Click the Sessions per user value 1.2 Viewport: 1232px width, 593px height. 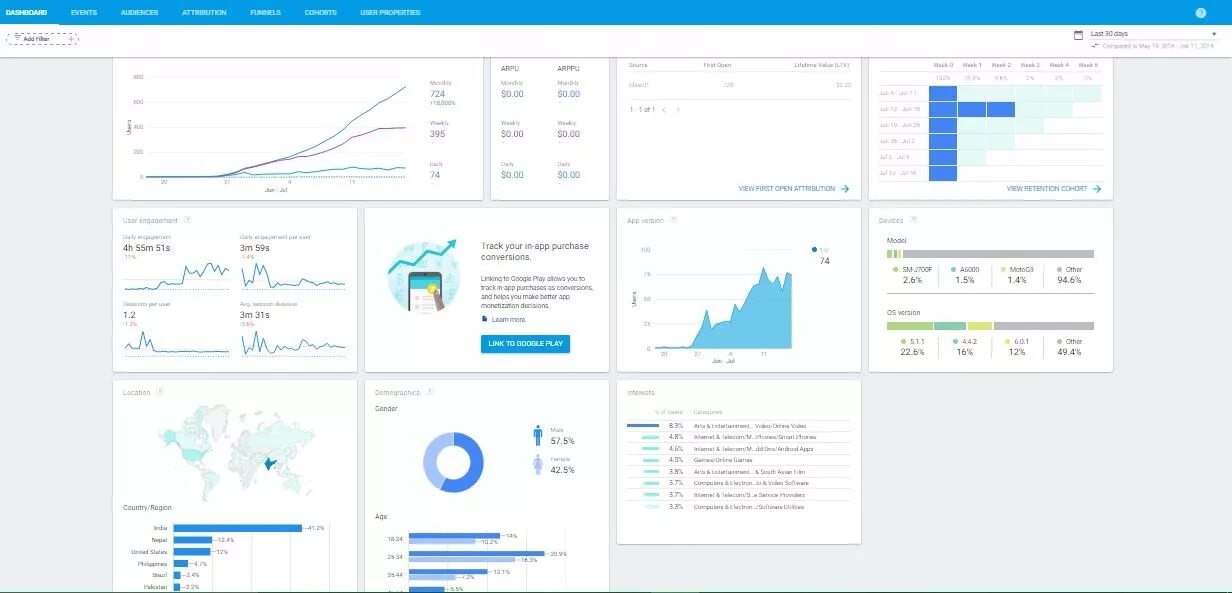tap(129, 316)
